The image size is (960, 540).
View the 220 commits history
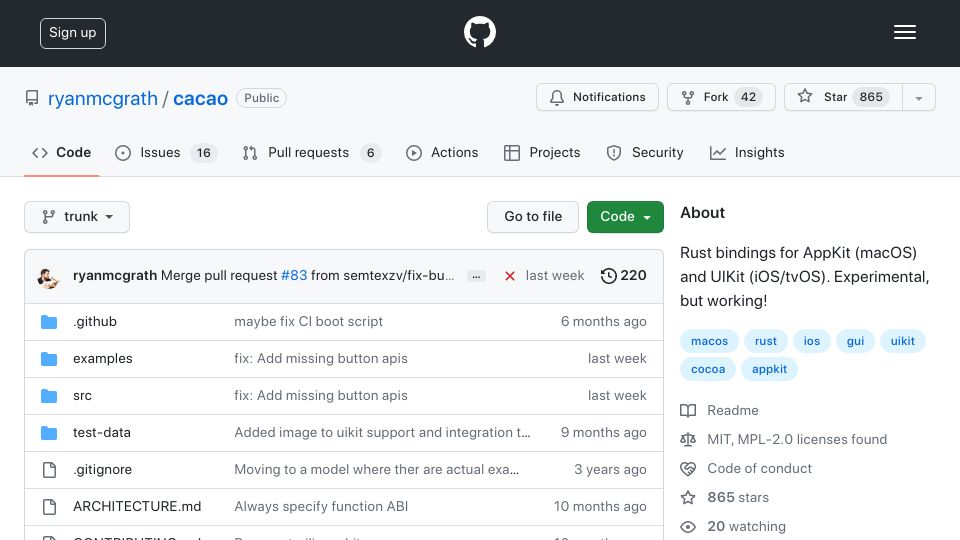(623, 276)
